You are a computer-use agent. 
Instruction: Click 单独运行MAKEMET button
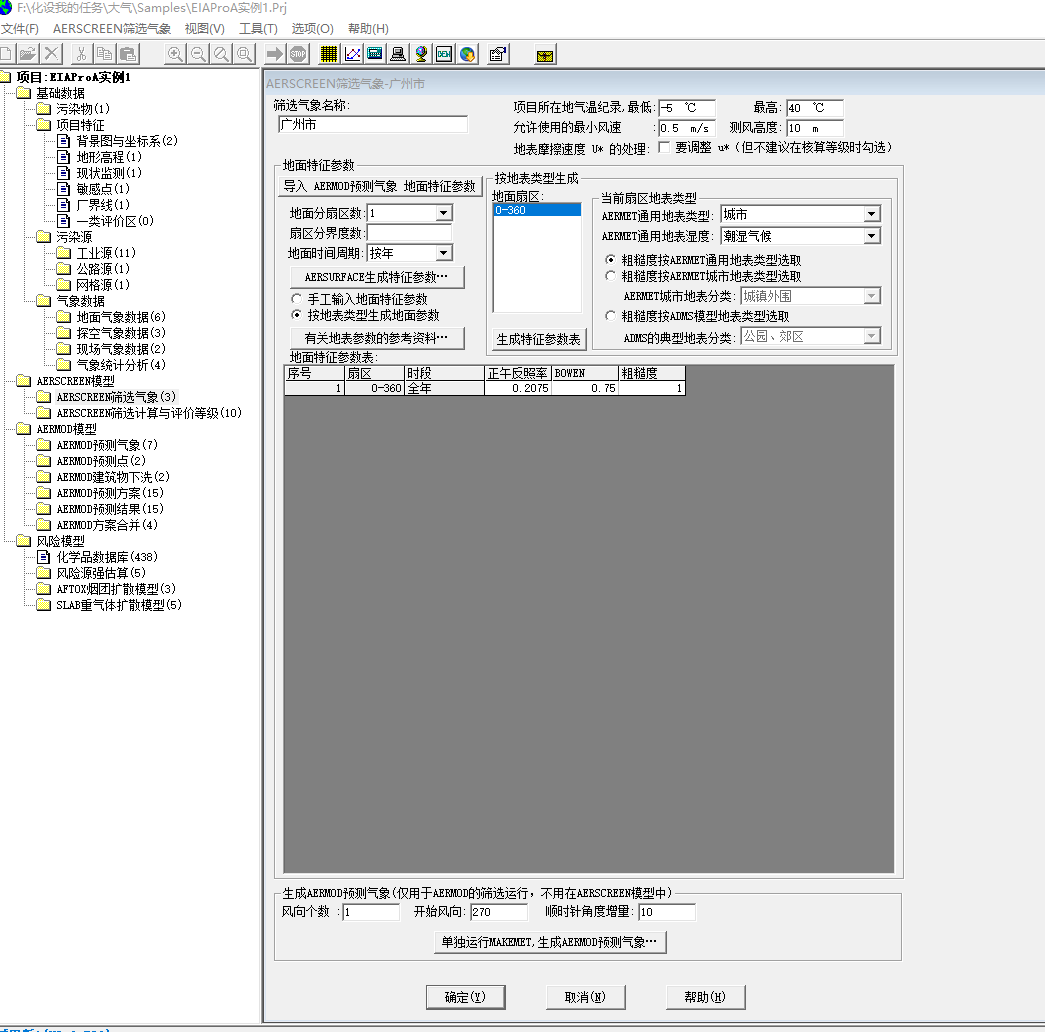point(550,942)
